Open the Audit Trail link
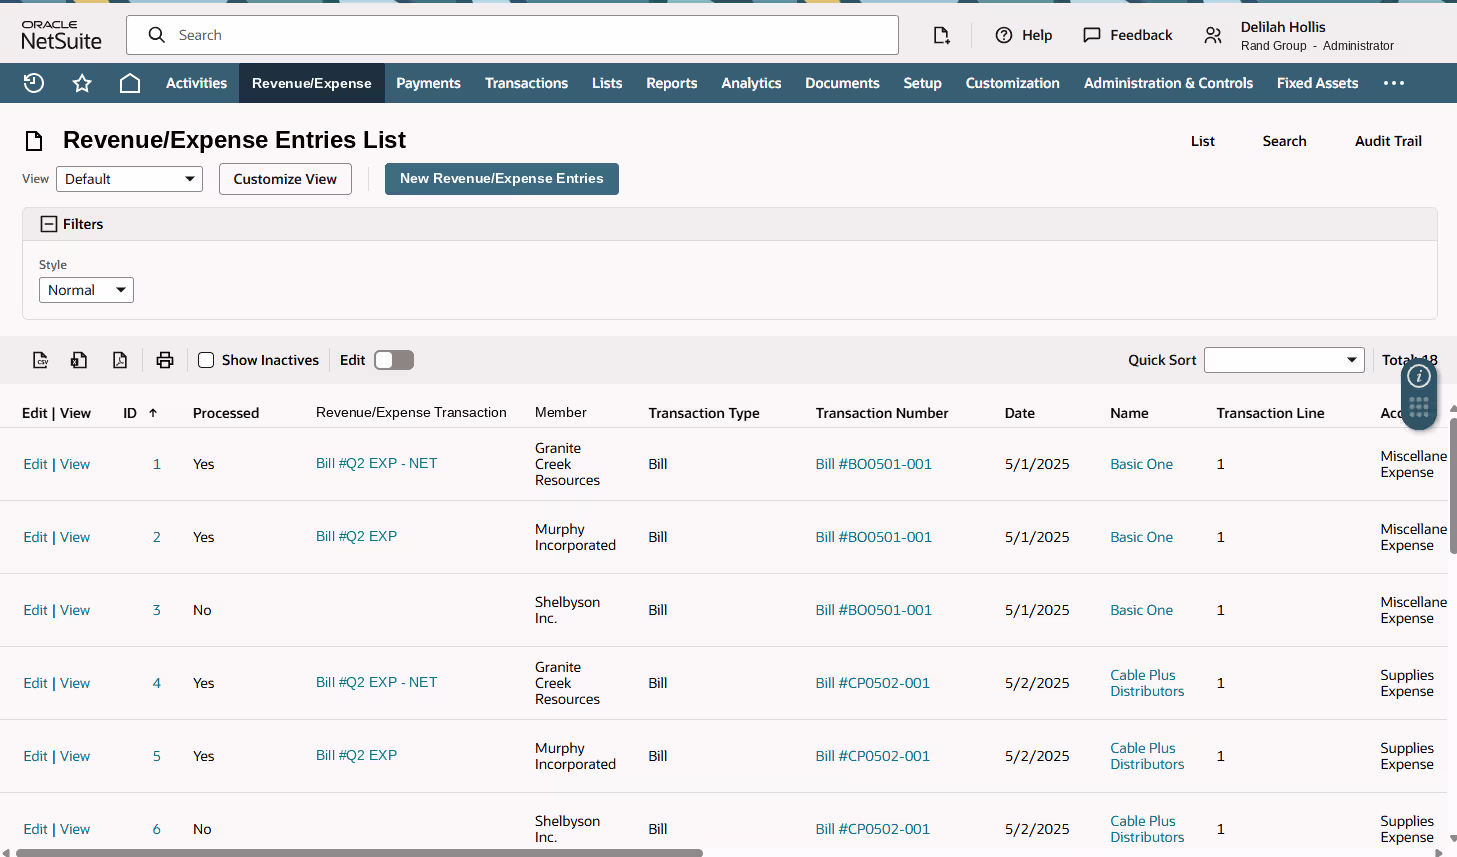This screenshot has height=857, width=1457. pyautogui.click(x=1388, y=141)
